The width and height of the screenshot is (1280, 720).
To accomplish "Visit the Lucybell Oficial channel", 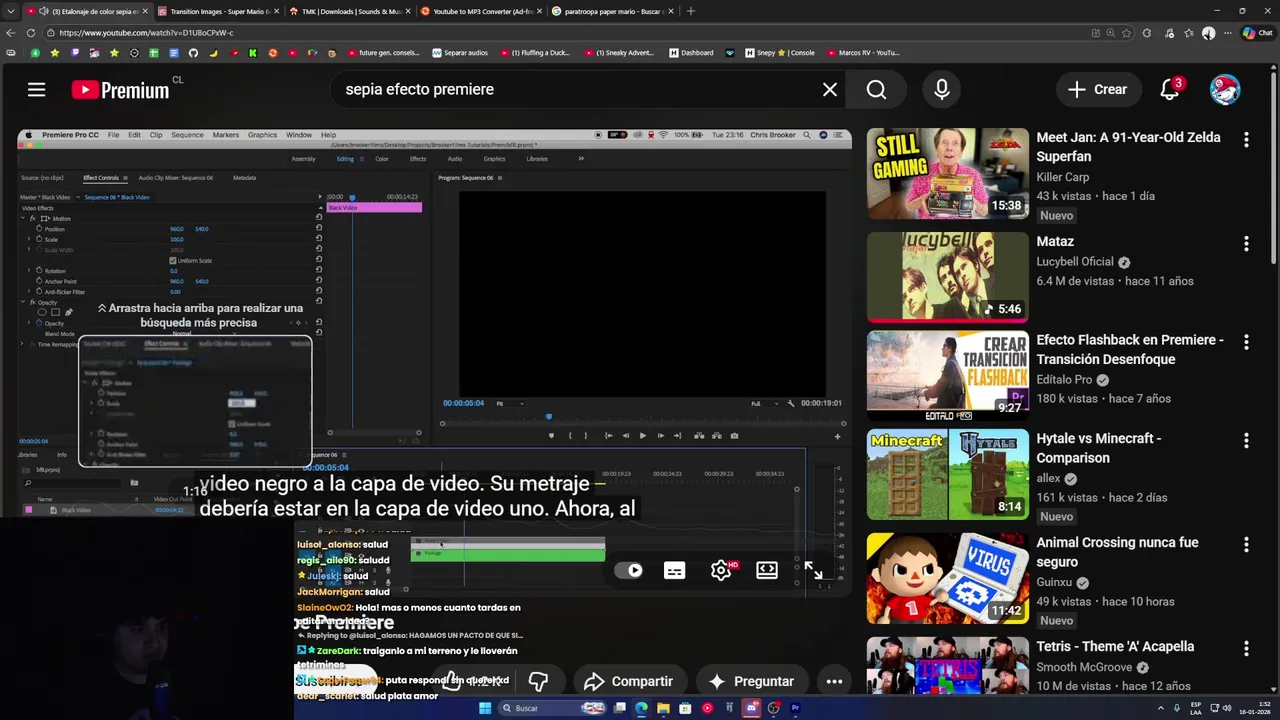I will coord(1075,261).
